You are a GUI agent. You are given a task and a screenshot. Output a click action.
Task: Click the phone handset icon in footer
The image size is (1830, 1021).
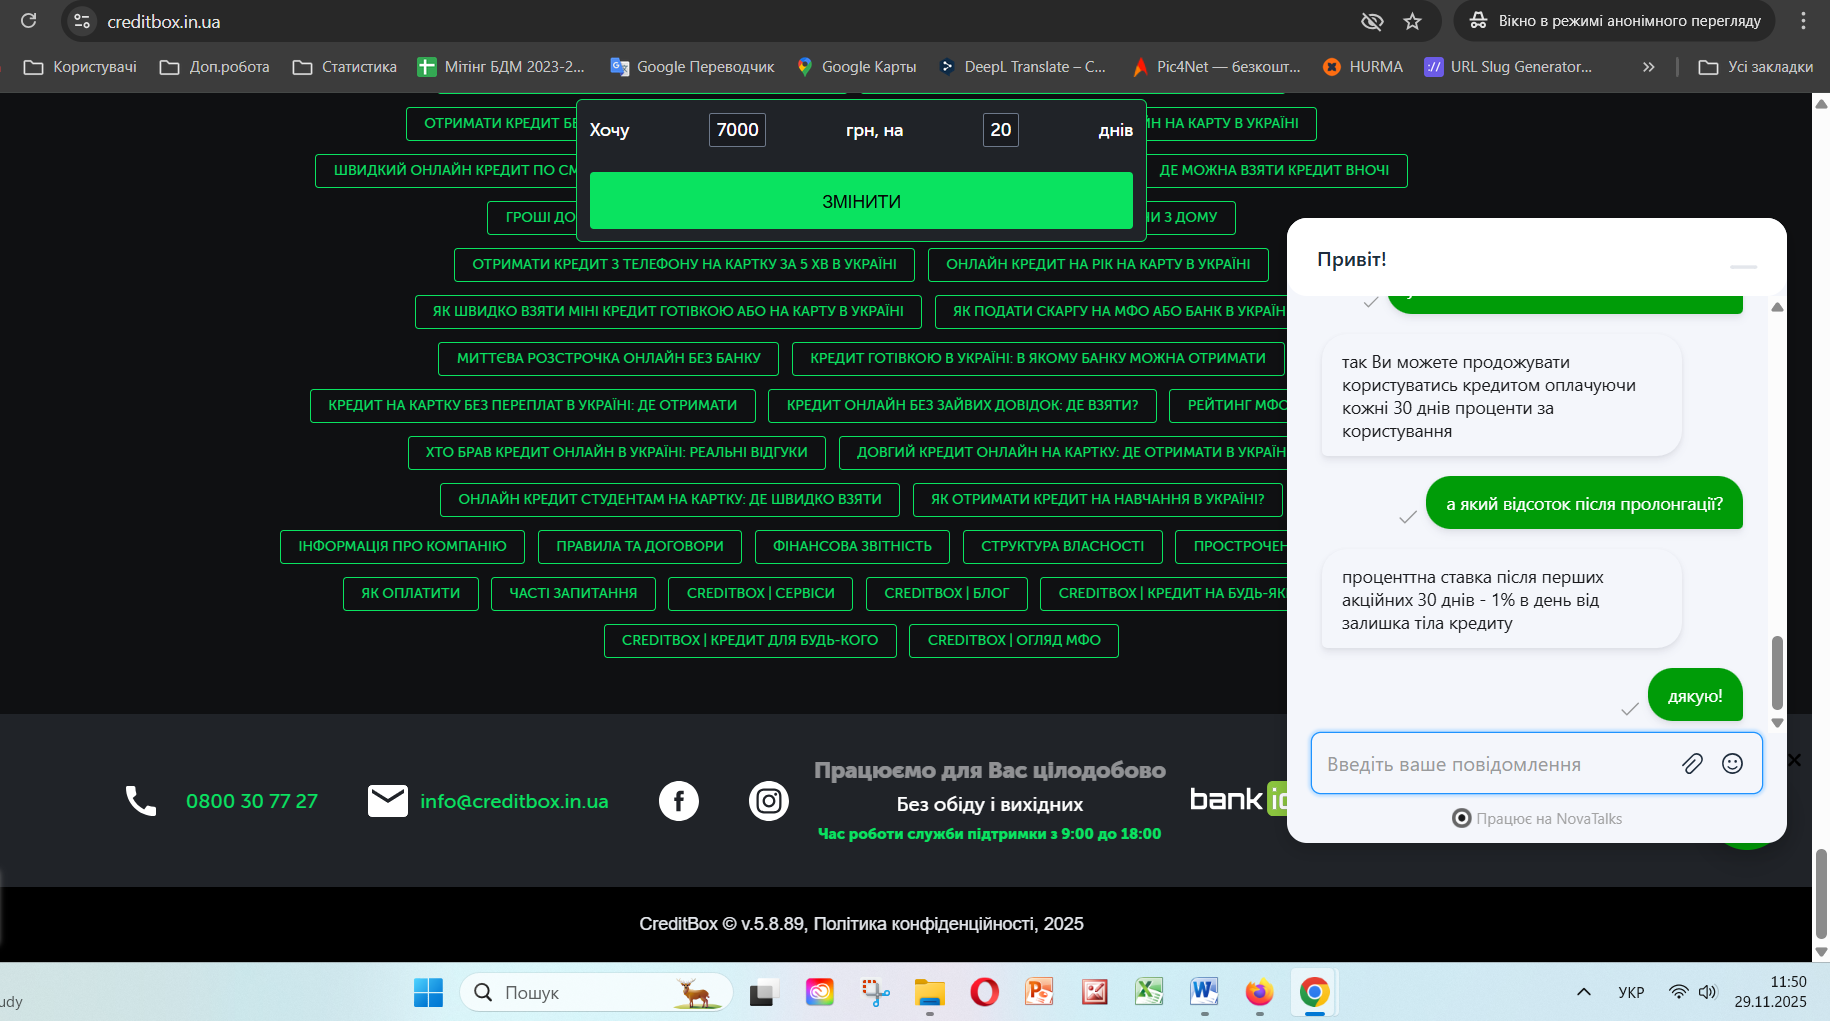141,801
